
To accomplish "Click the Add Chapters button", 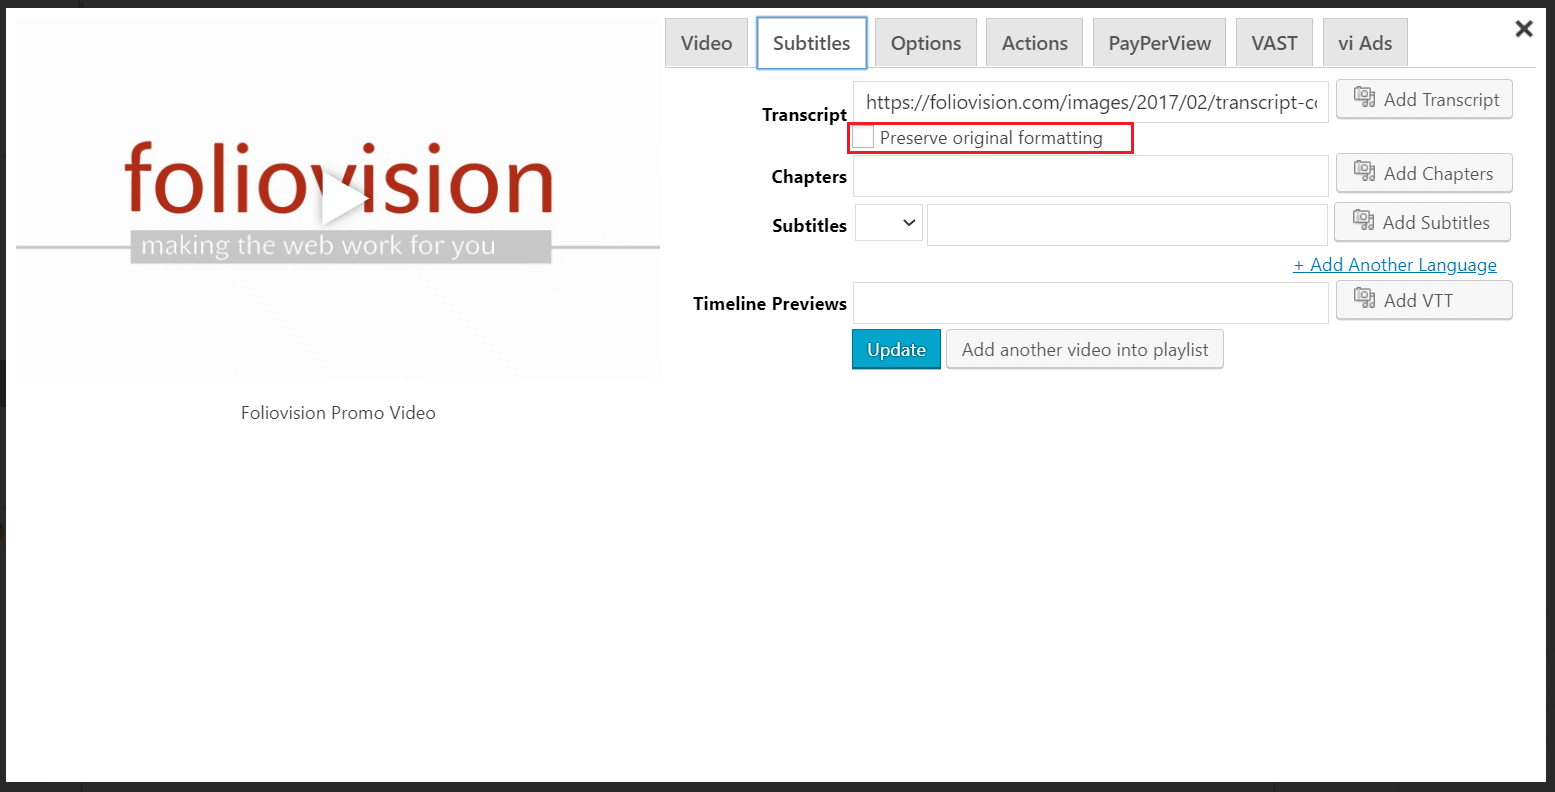I will tap(1424, 173).
